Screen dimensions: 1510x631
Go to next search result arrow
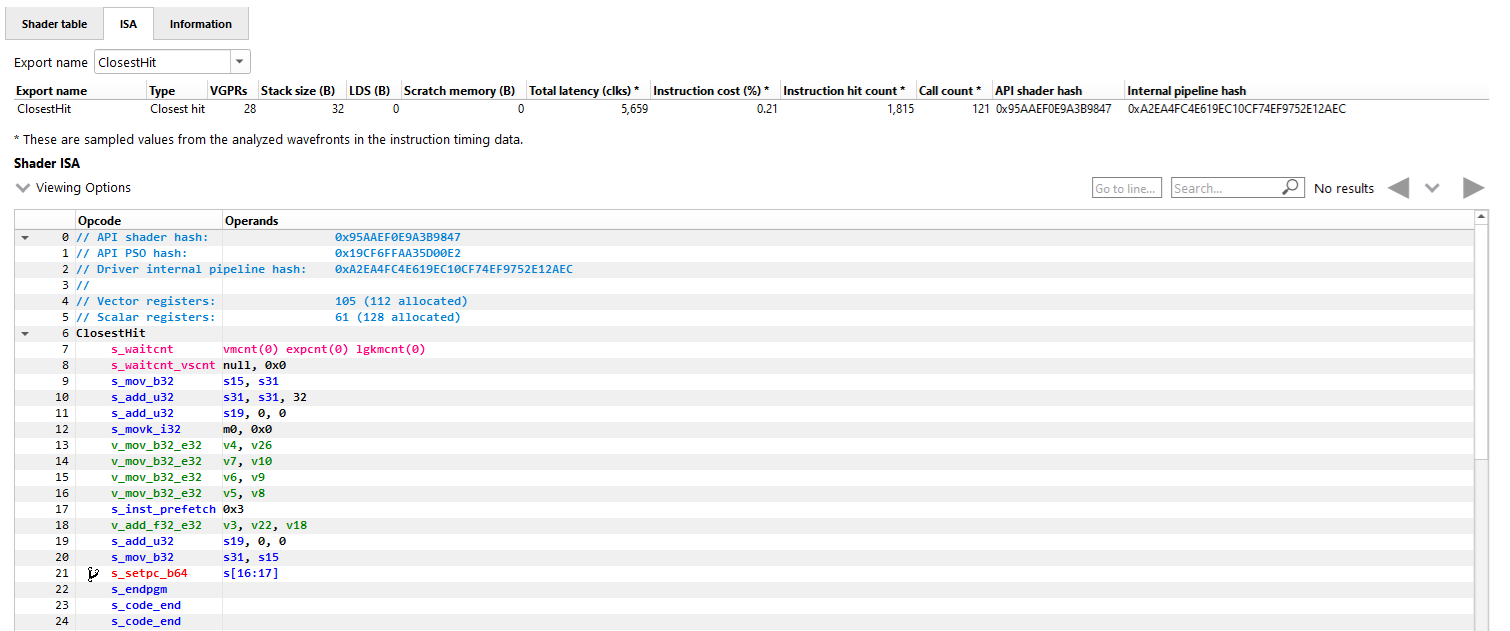1473,188
